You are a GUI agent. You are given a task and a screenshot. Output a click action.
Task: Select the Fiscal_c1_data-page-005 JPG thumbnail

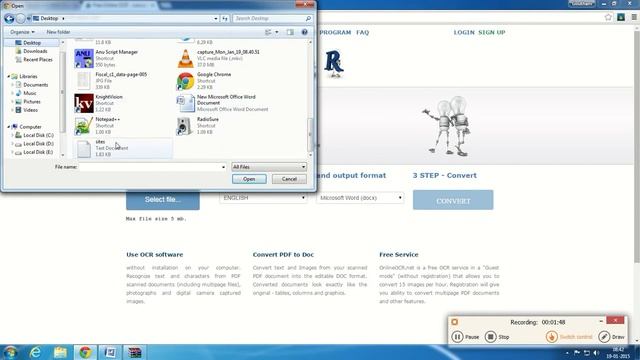coord(84,81)
